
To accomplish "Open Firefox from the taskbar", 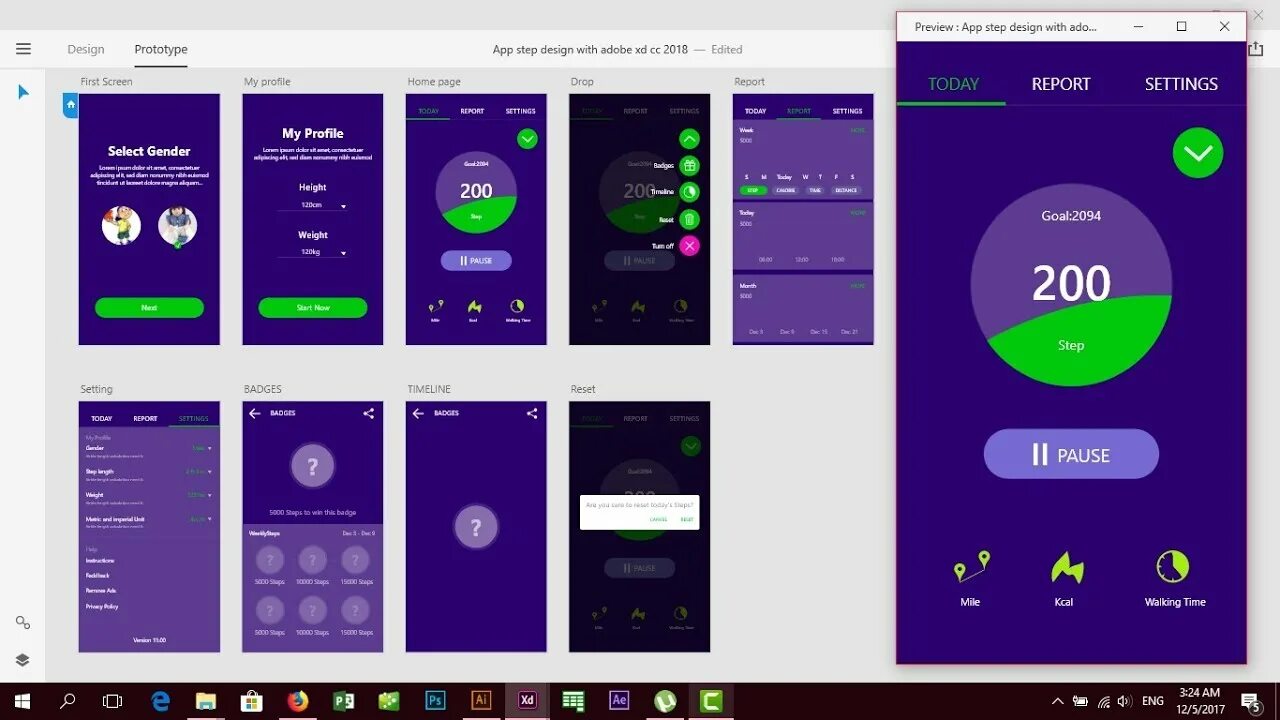I will (x=297, y=700).
